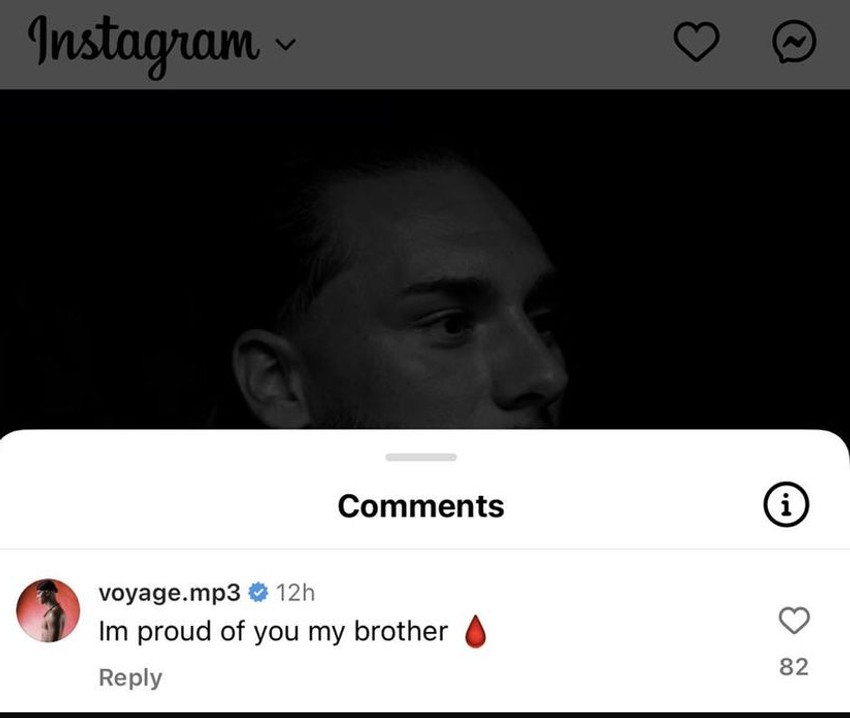Reply to voyage.mp3's comment

[x=130, y=678]
